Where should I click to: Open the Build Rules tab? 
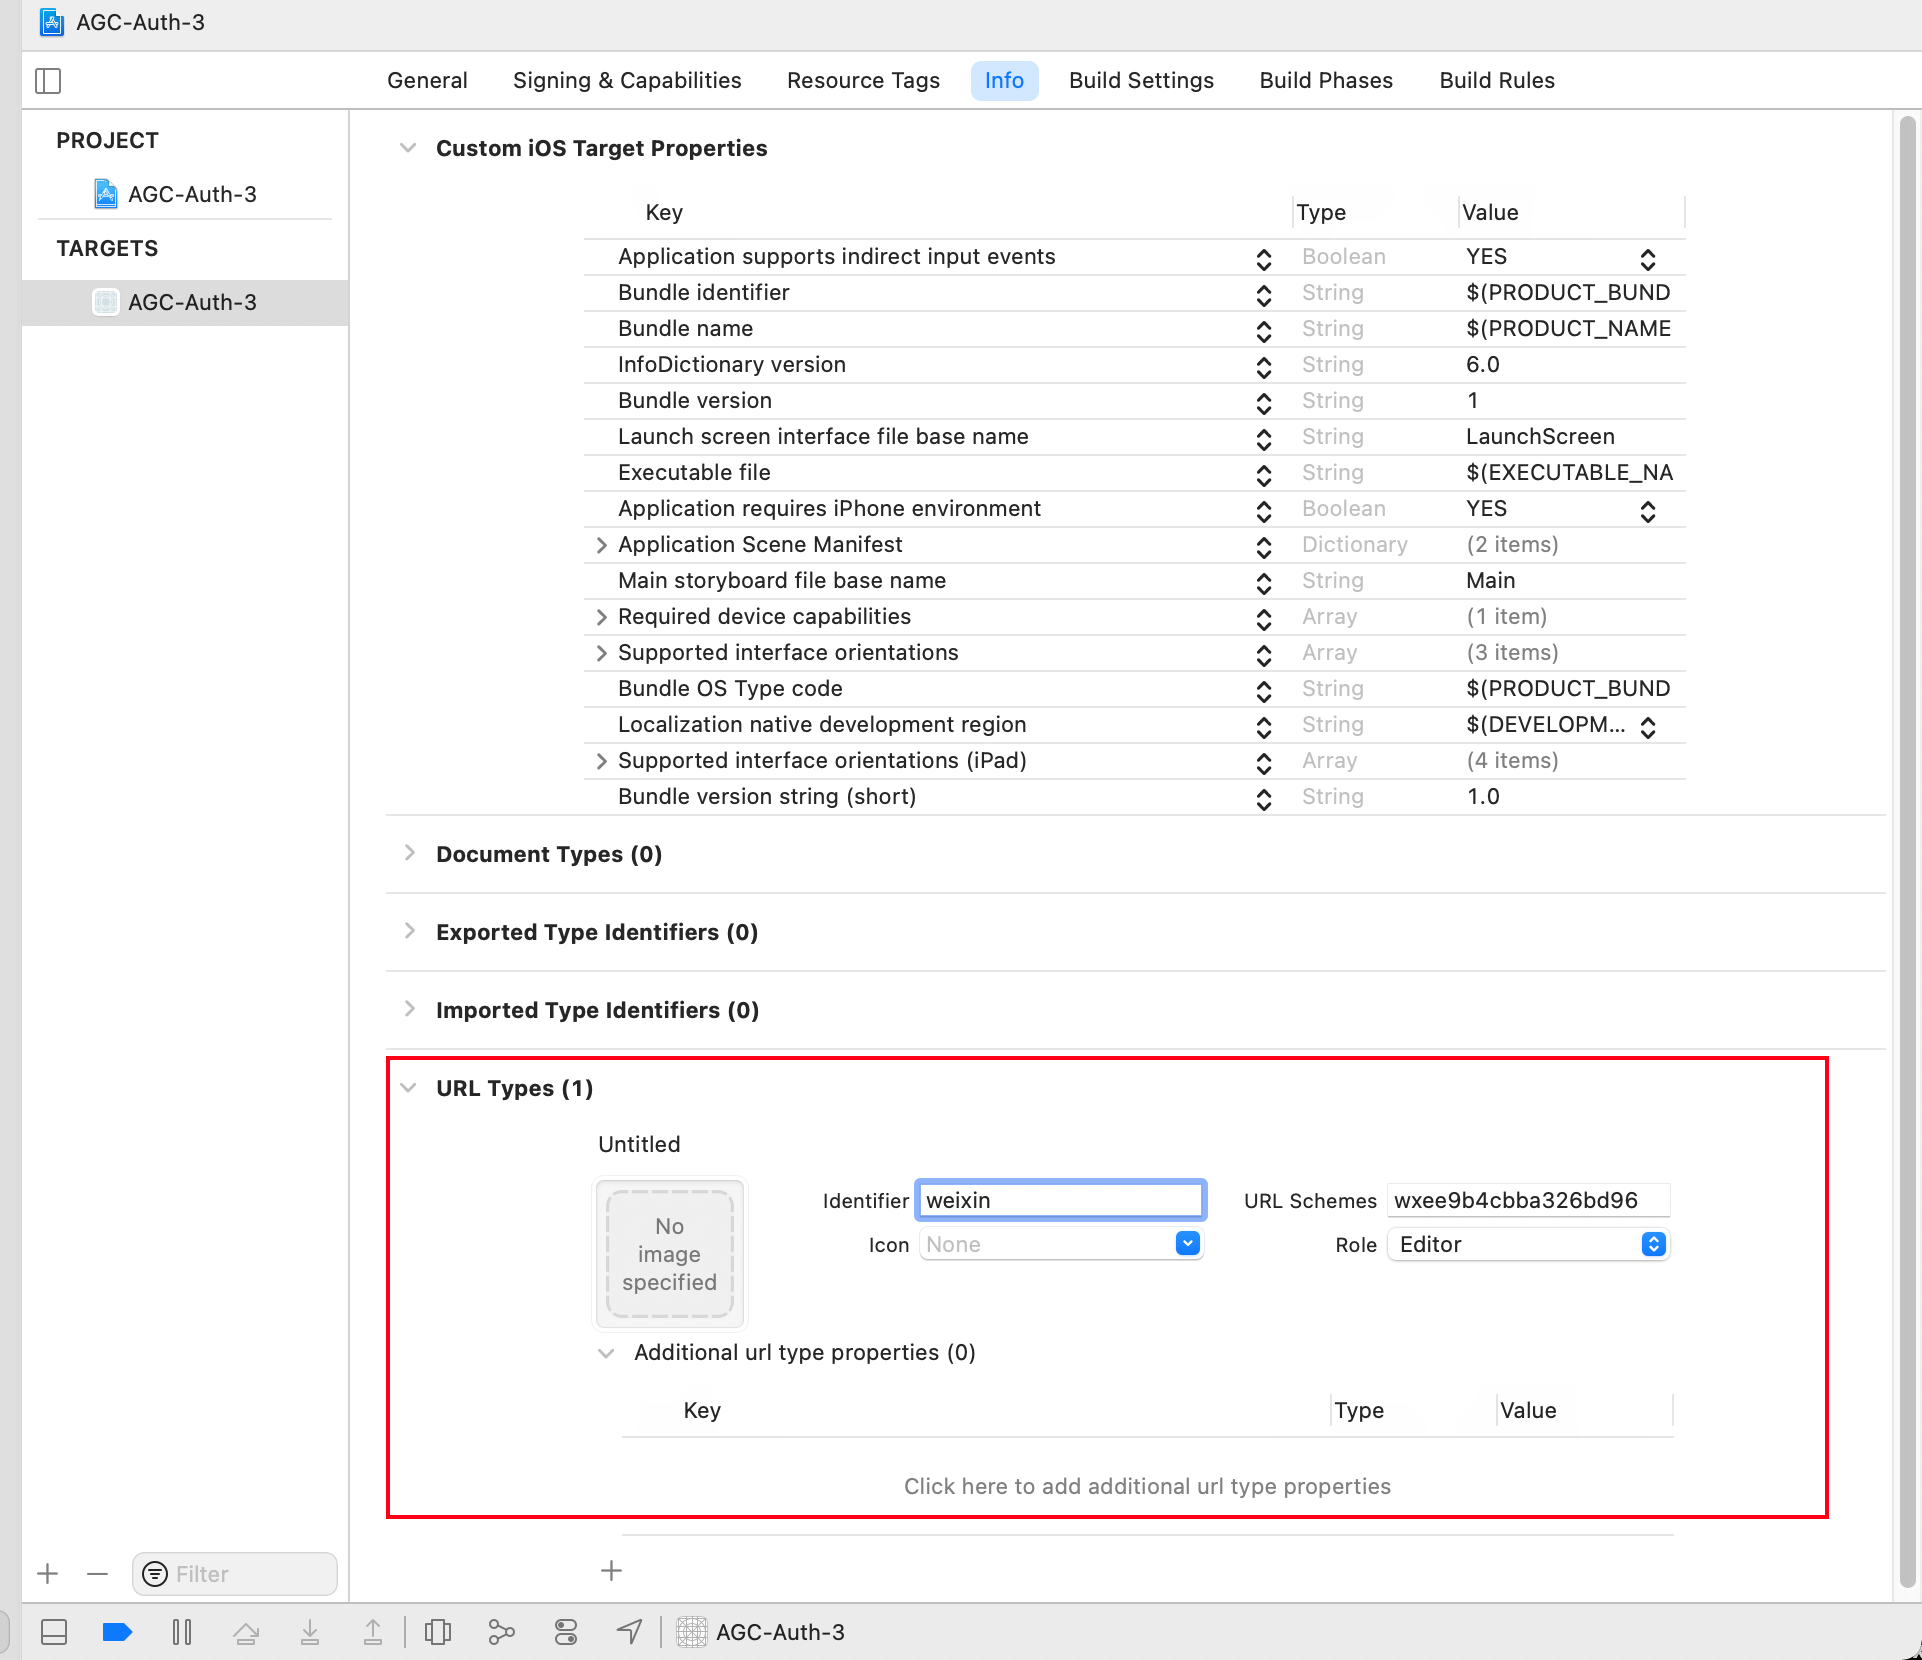click(1497, 80)
